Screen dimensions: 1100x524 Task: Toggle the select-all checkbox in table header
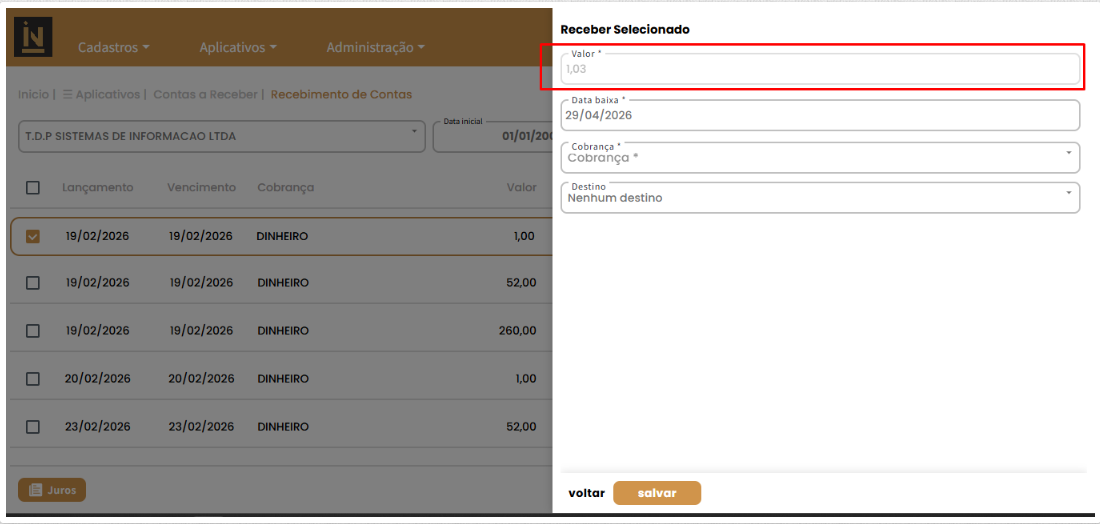click(x=33, y=187)
